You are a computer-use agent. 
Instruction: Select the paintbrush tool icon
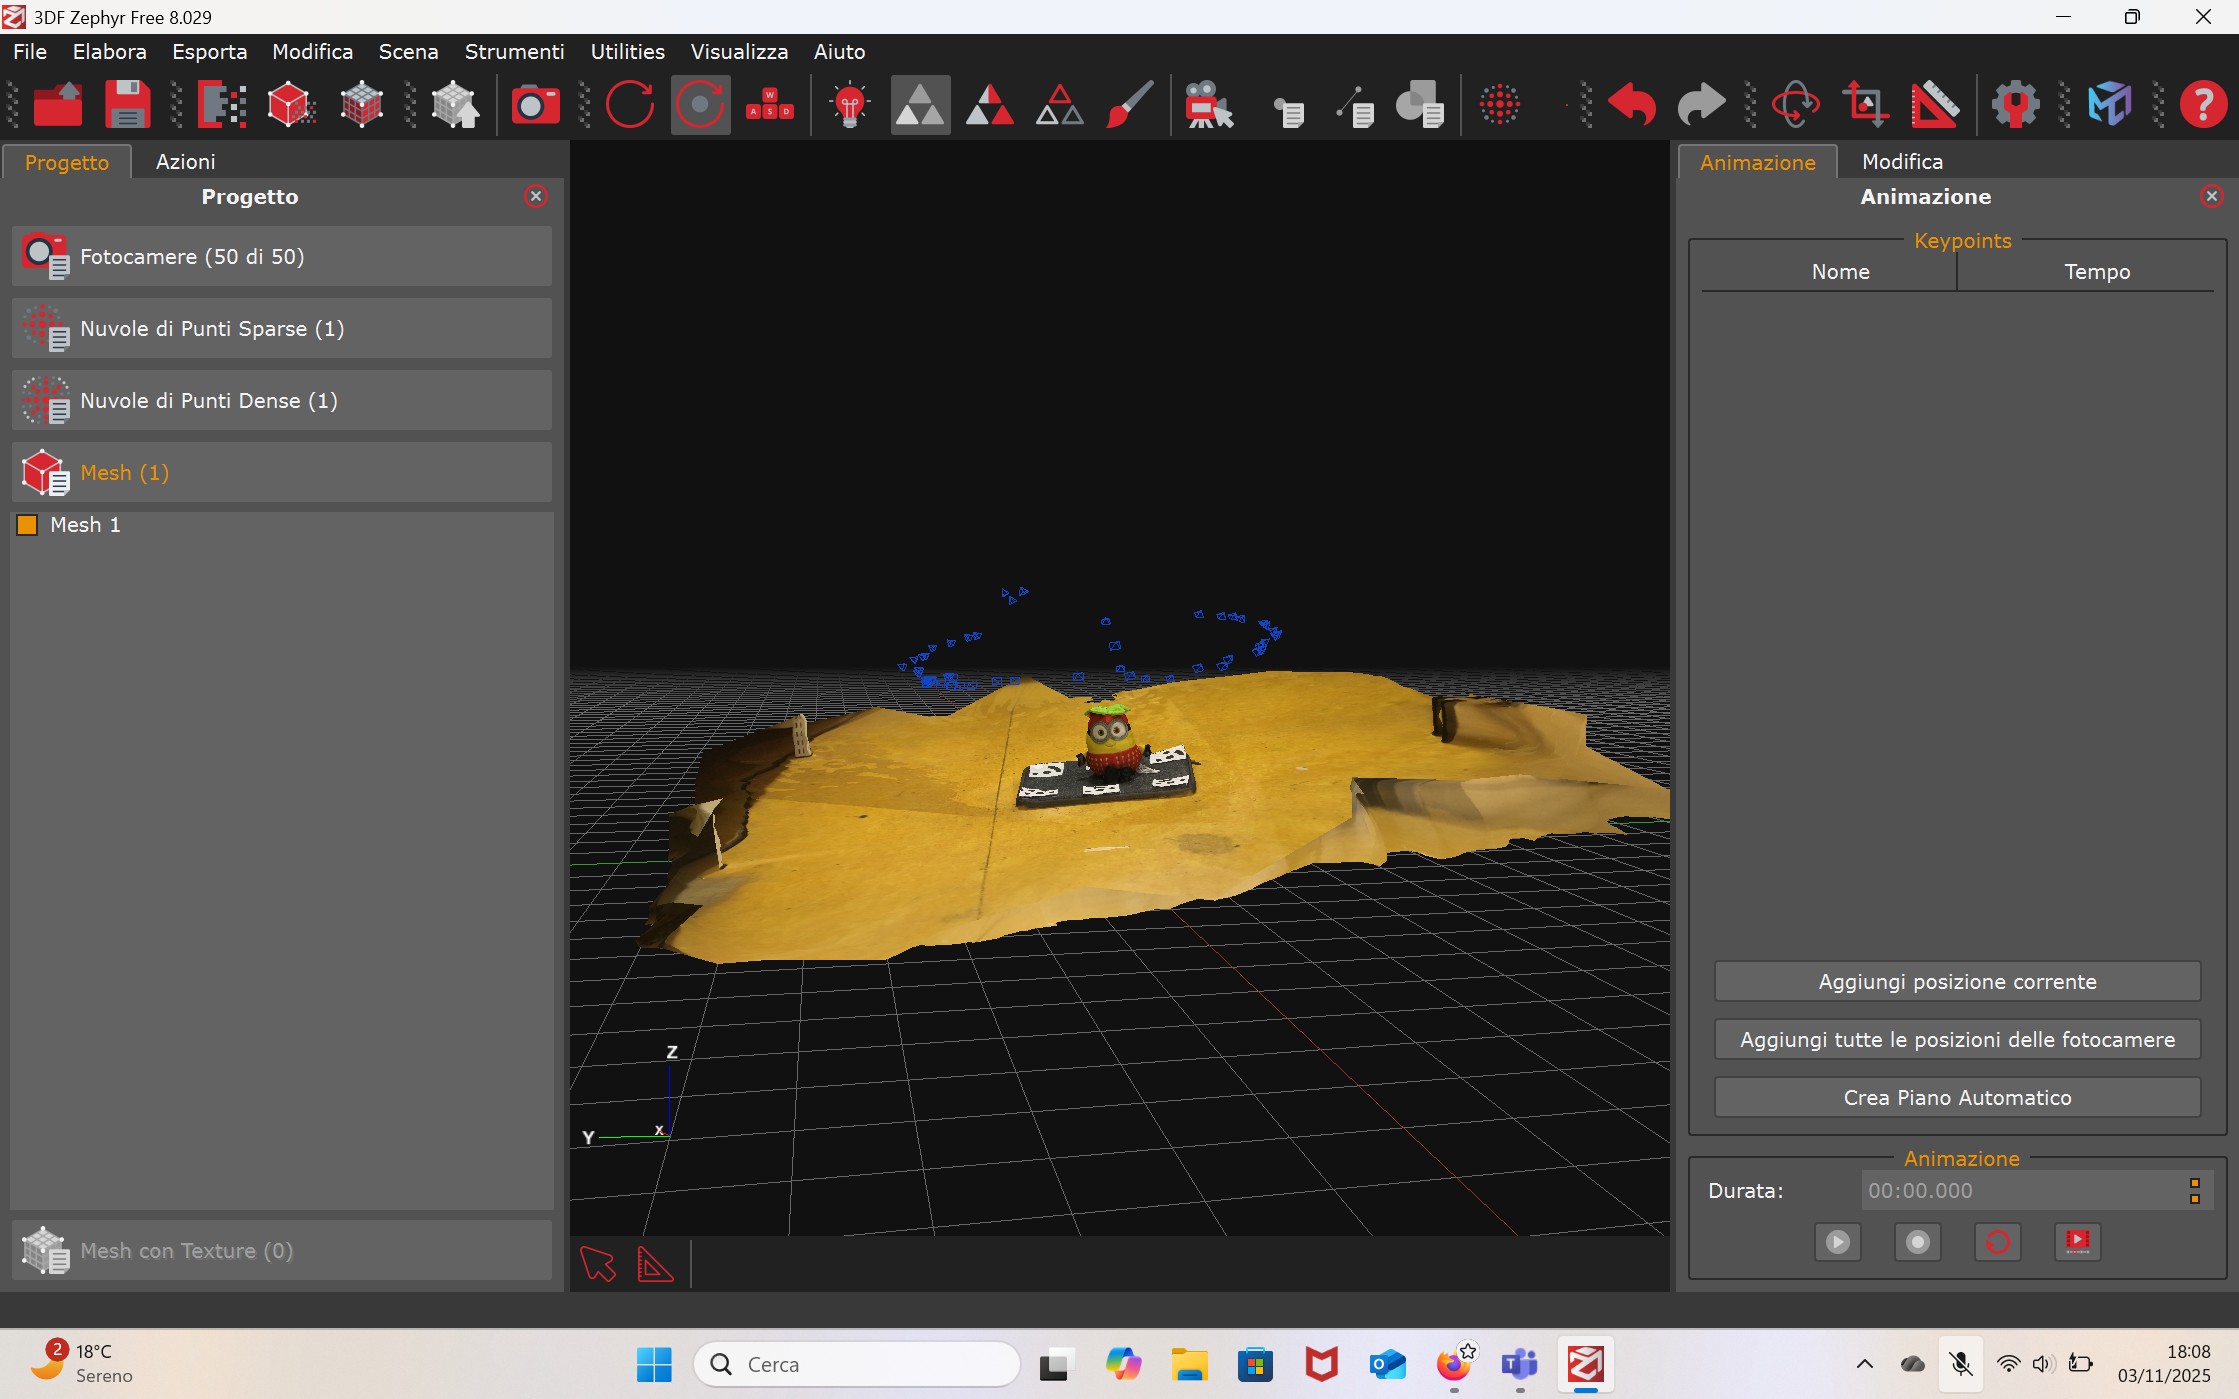pyautogui.click(x=1130, y=104)
